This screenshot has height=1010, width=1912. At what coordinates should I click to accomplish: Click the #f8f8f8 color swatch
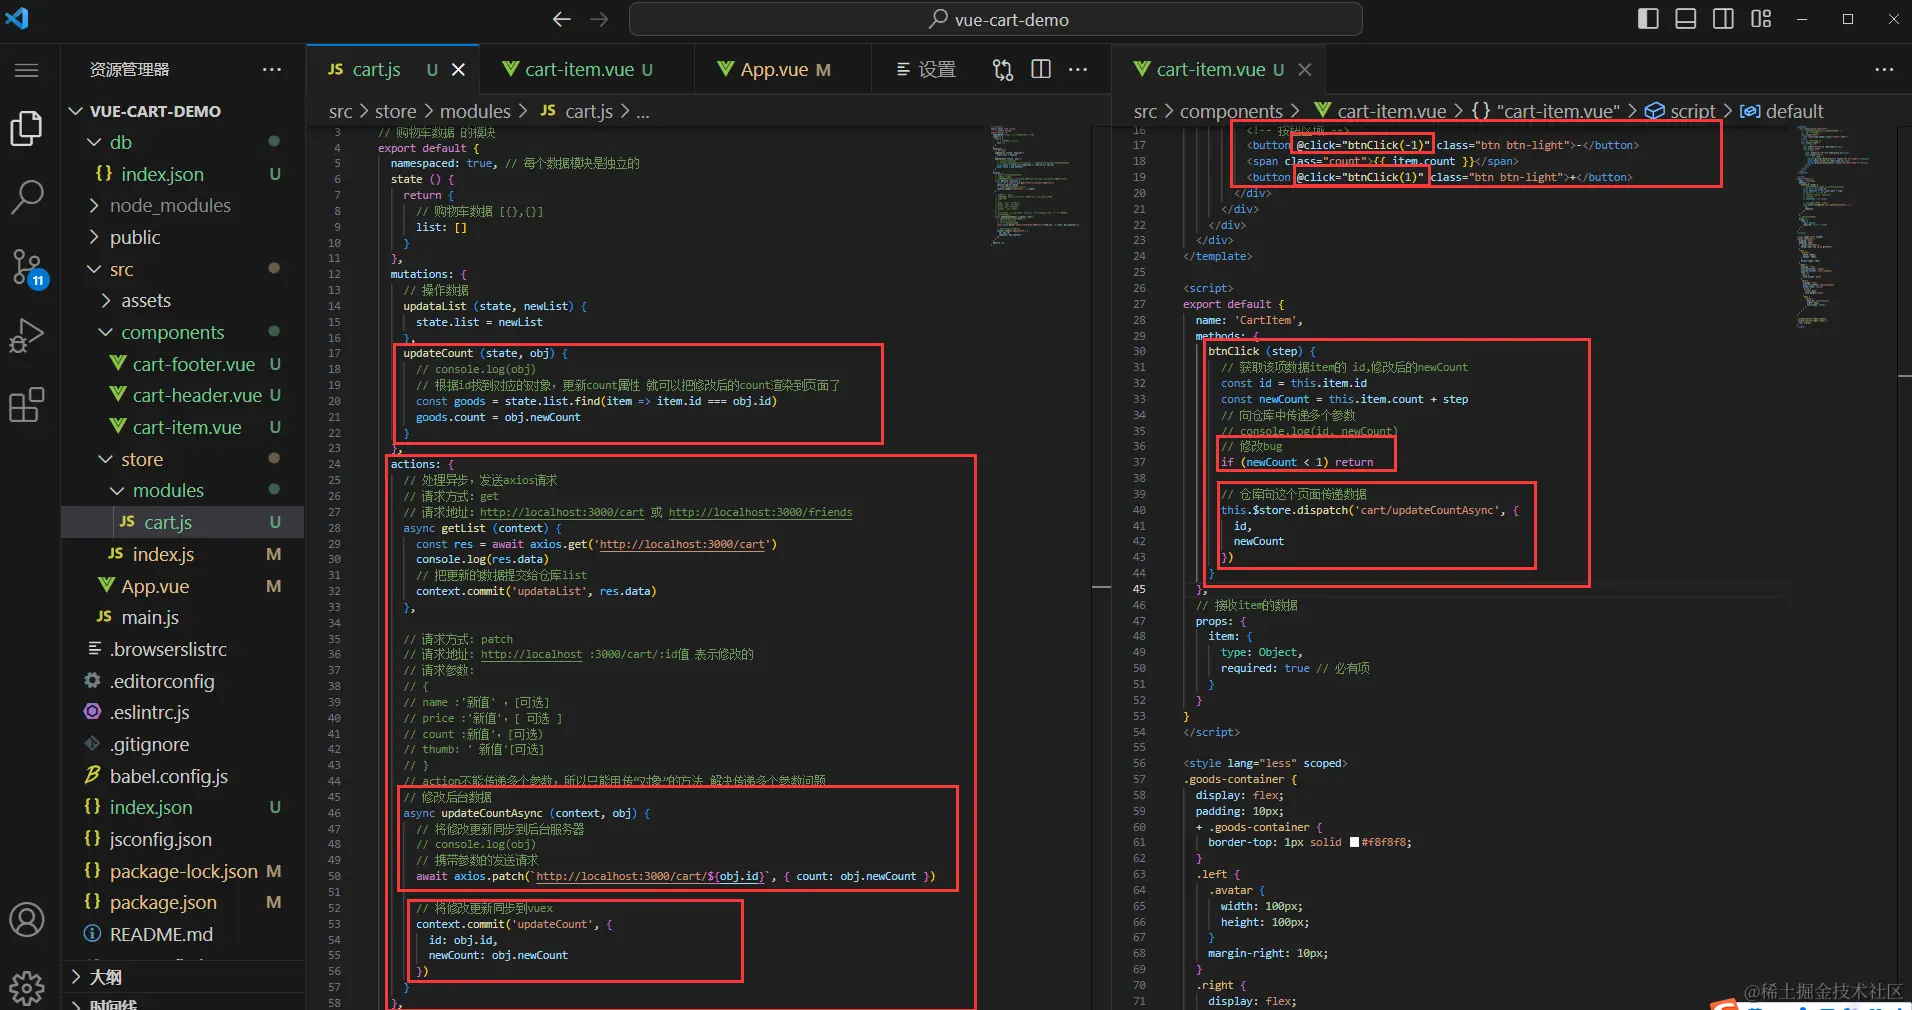1354,842
